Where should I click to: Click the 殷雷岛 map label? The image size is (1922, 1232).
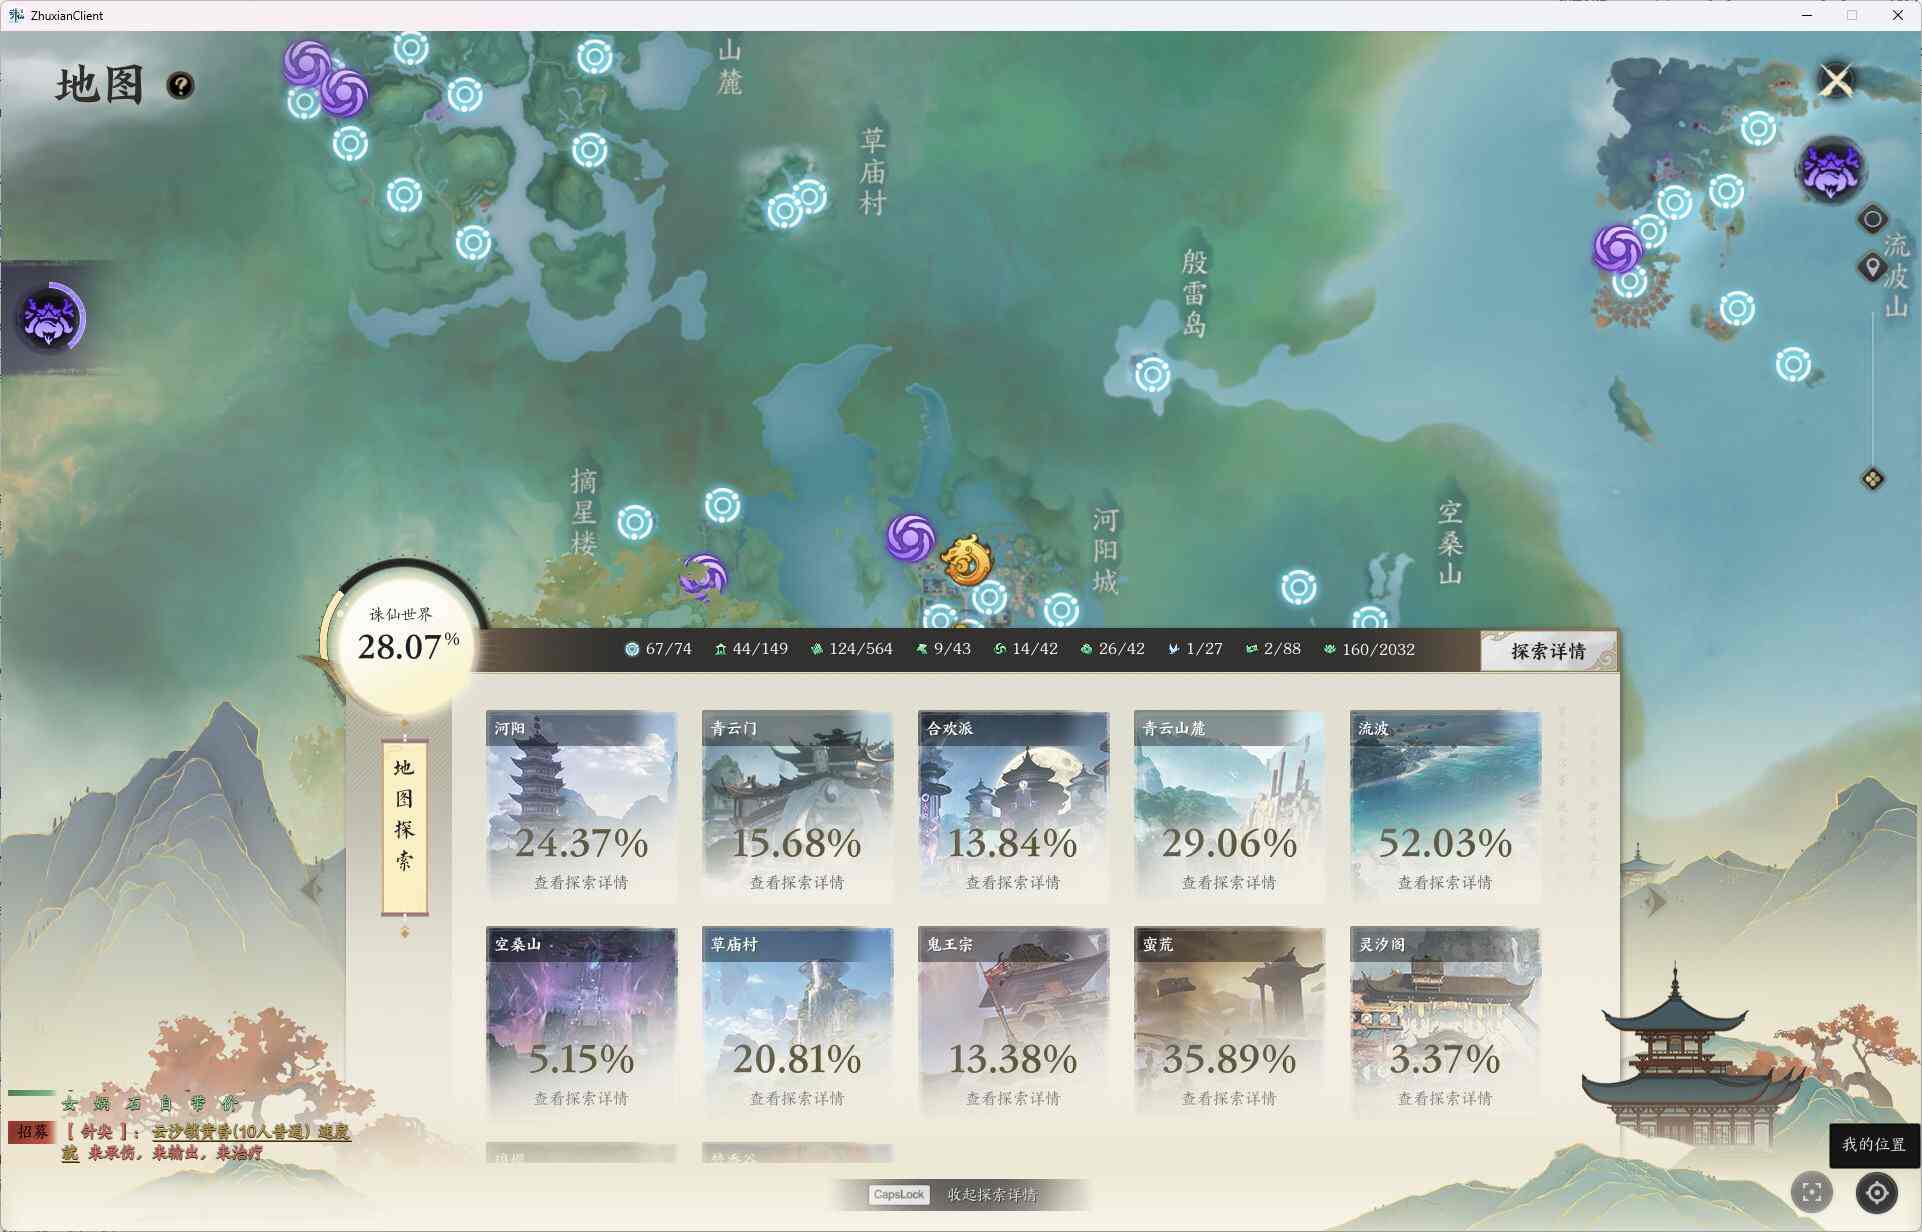pyautogui.click(x=1195, y=293)
